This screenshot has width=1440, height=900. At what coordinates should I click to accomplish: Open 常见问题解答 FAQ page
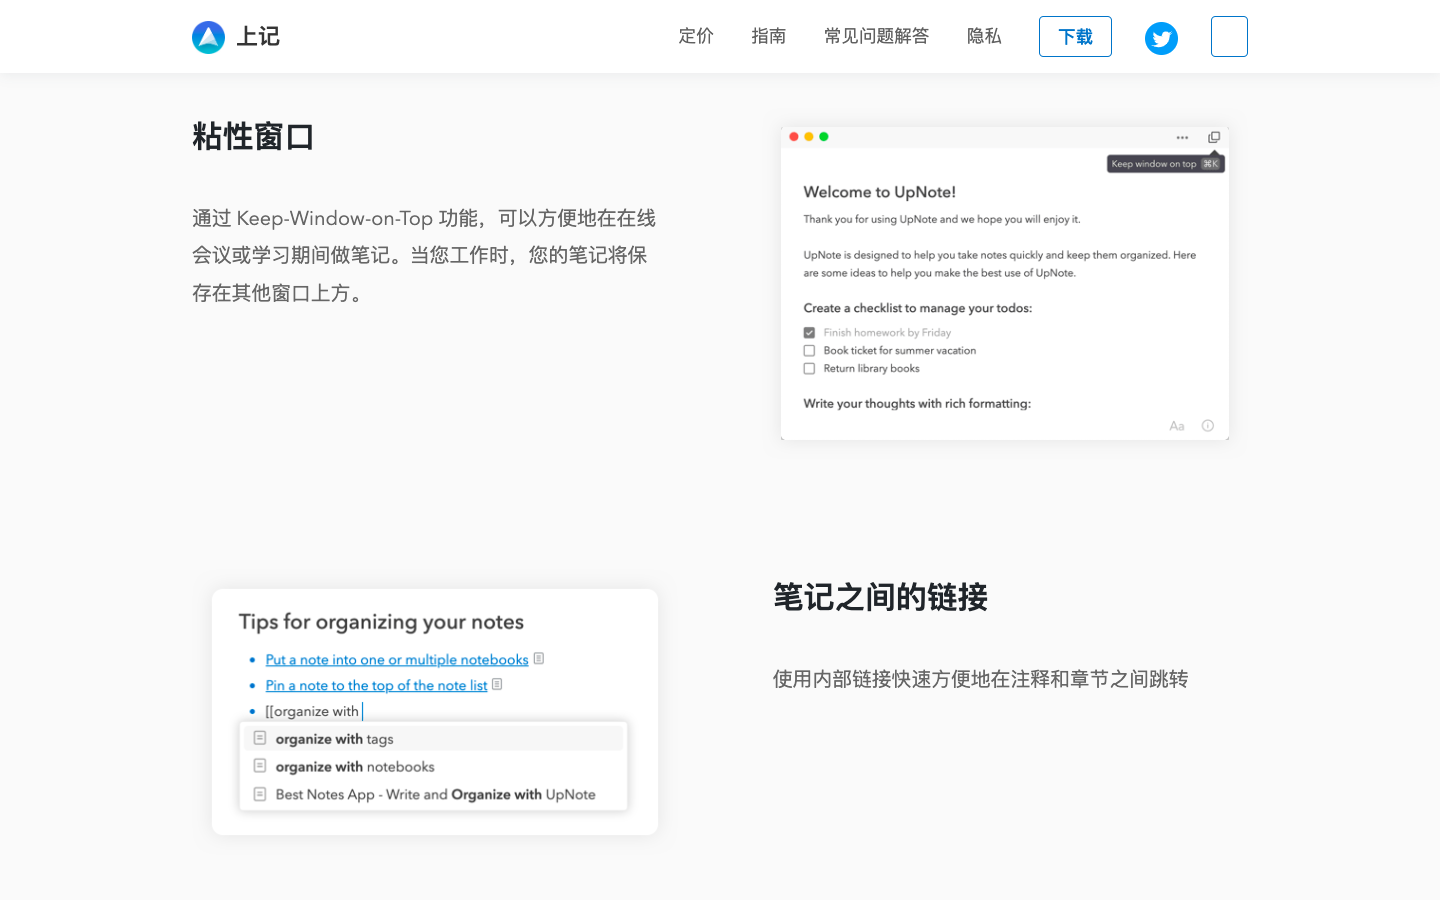pos(876,36)
